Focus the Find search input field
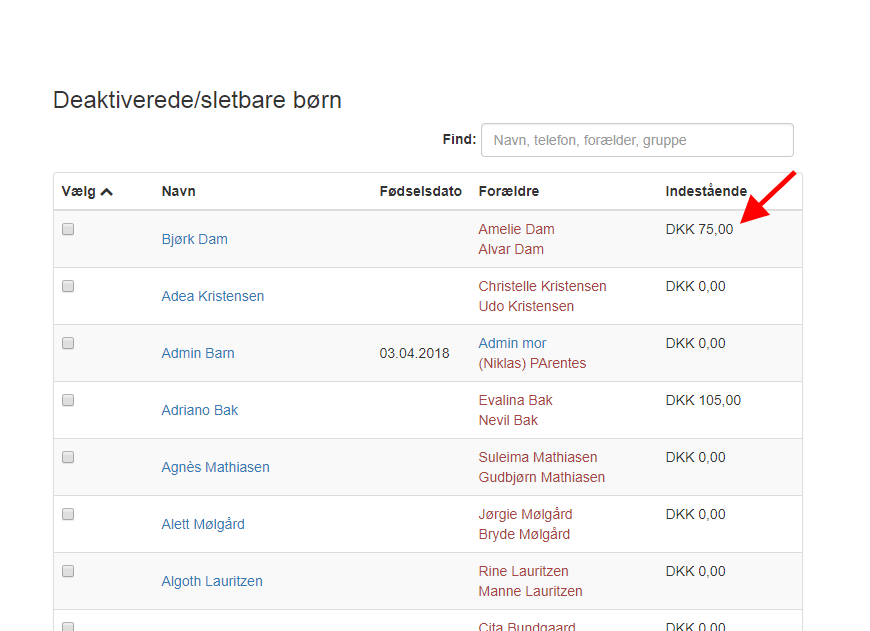The width and height of the screenshot is (870, 631). point(637,140)
